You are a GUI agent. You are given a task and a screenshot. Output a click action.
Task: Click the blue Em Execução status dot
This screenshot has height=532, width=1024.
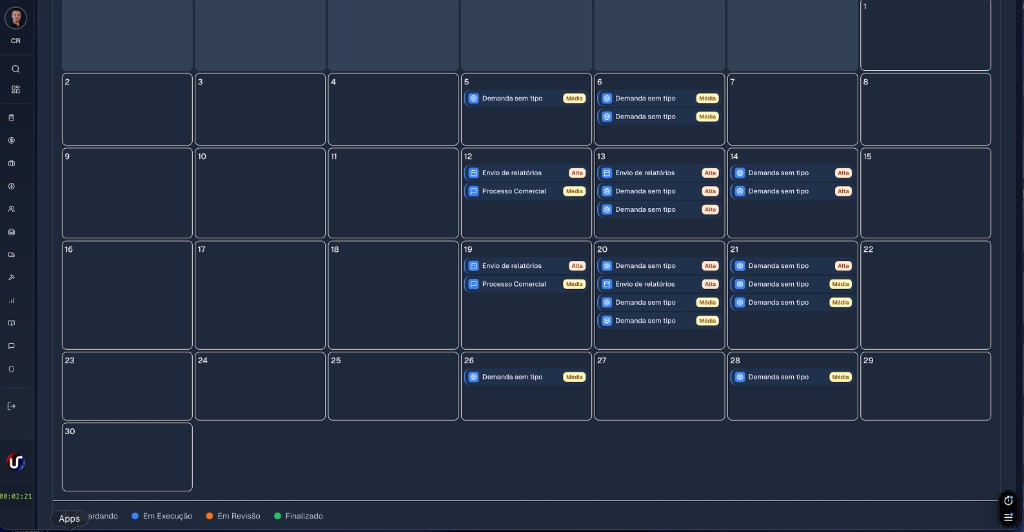(135, 516)
